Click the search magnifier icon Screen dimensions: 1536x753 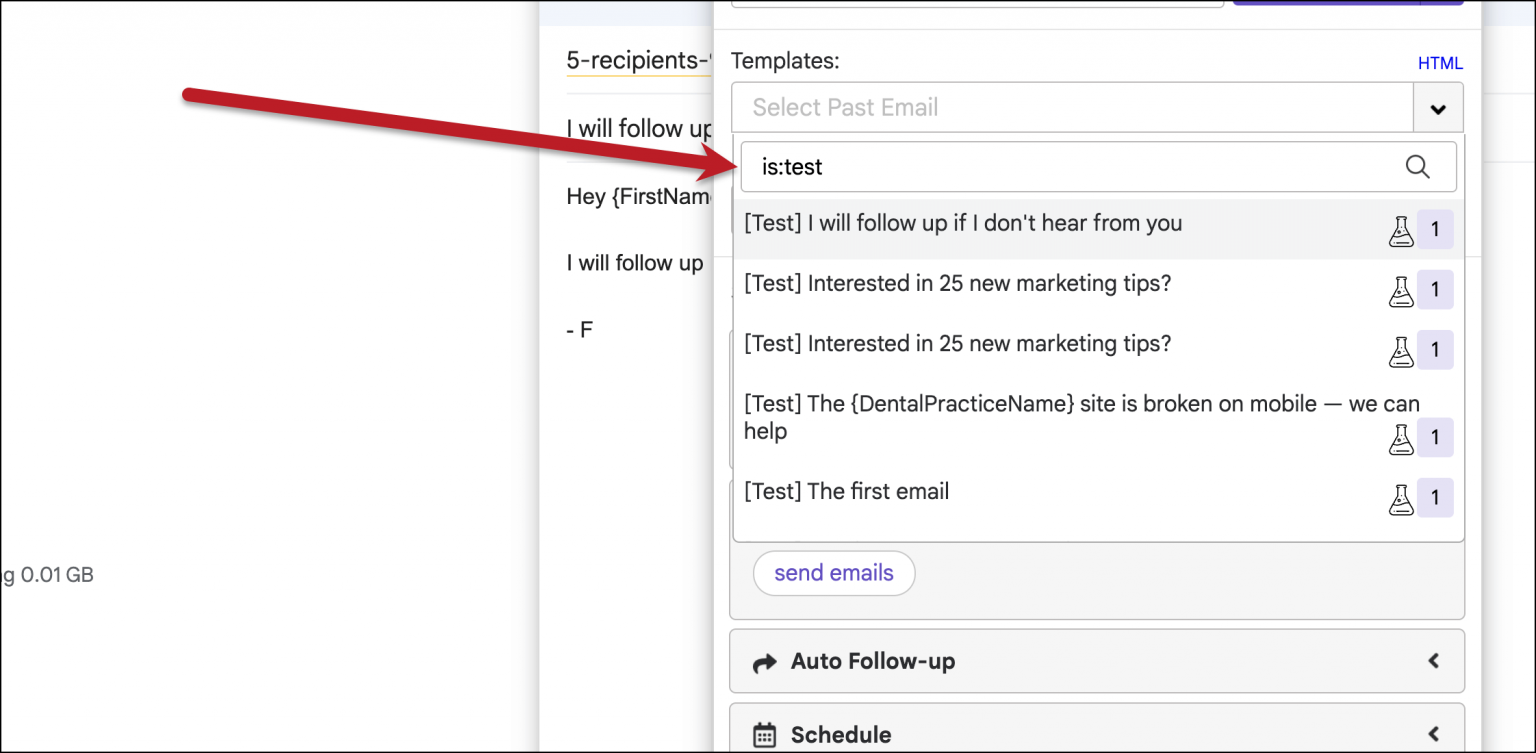click(1418, 167)
